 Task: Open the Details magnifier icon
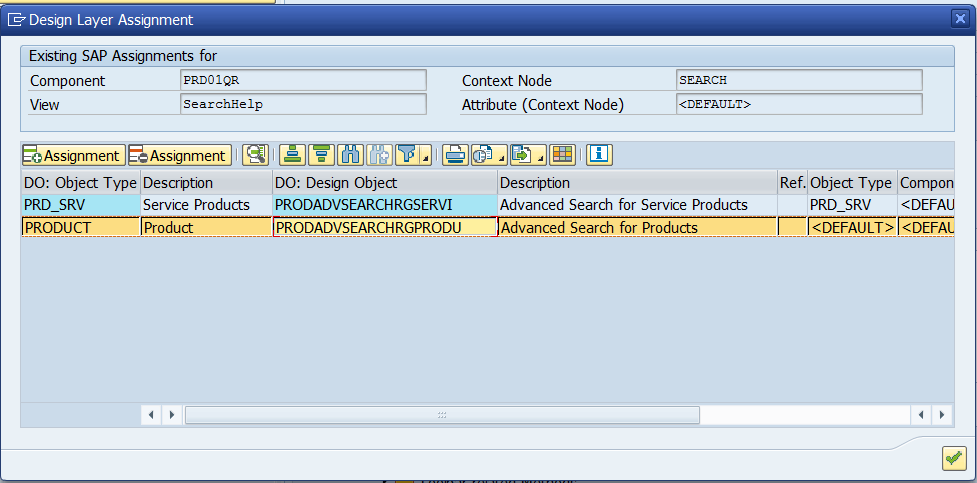point(255,155)
